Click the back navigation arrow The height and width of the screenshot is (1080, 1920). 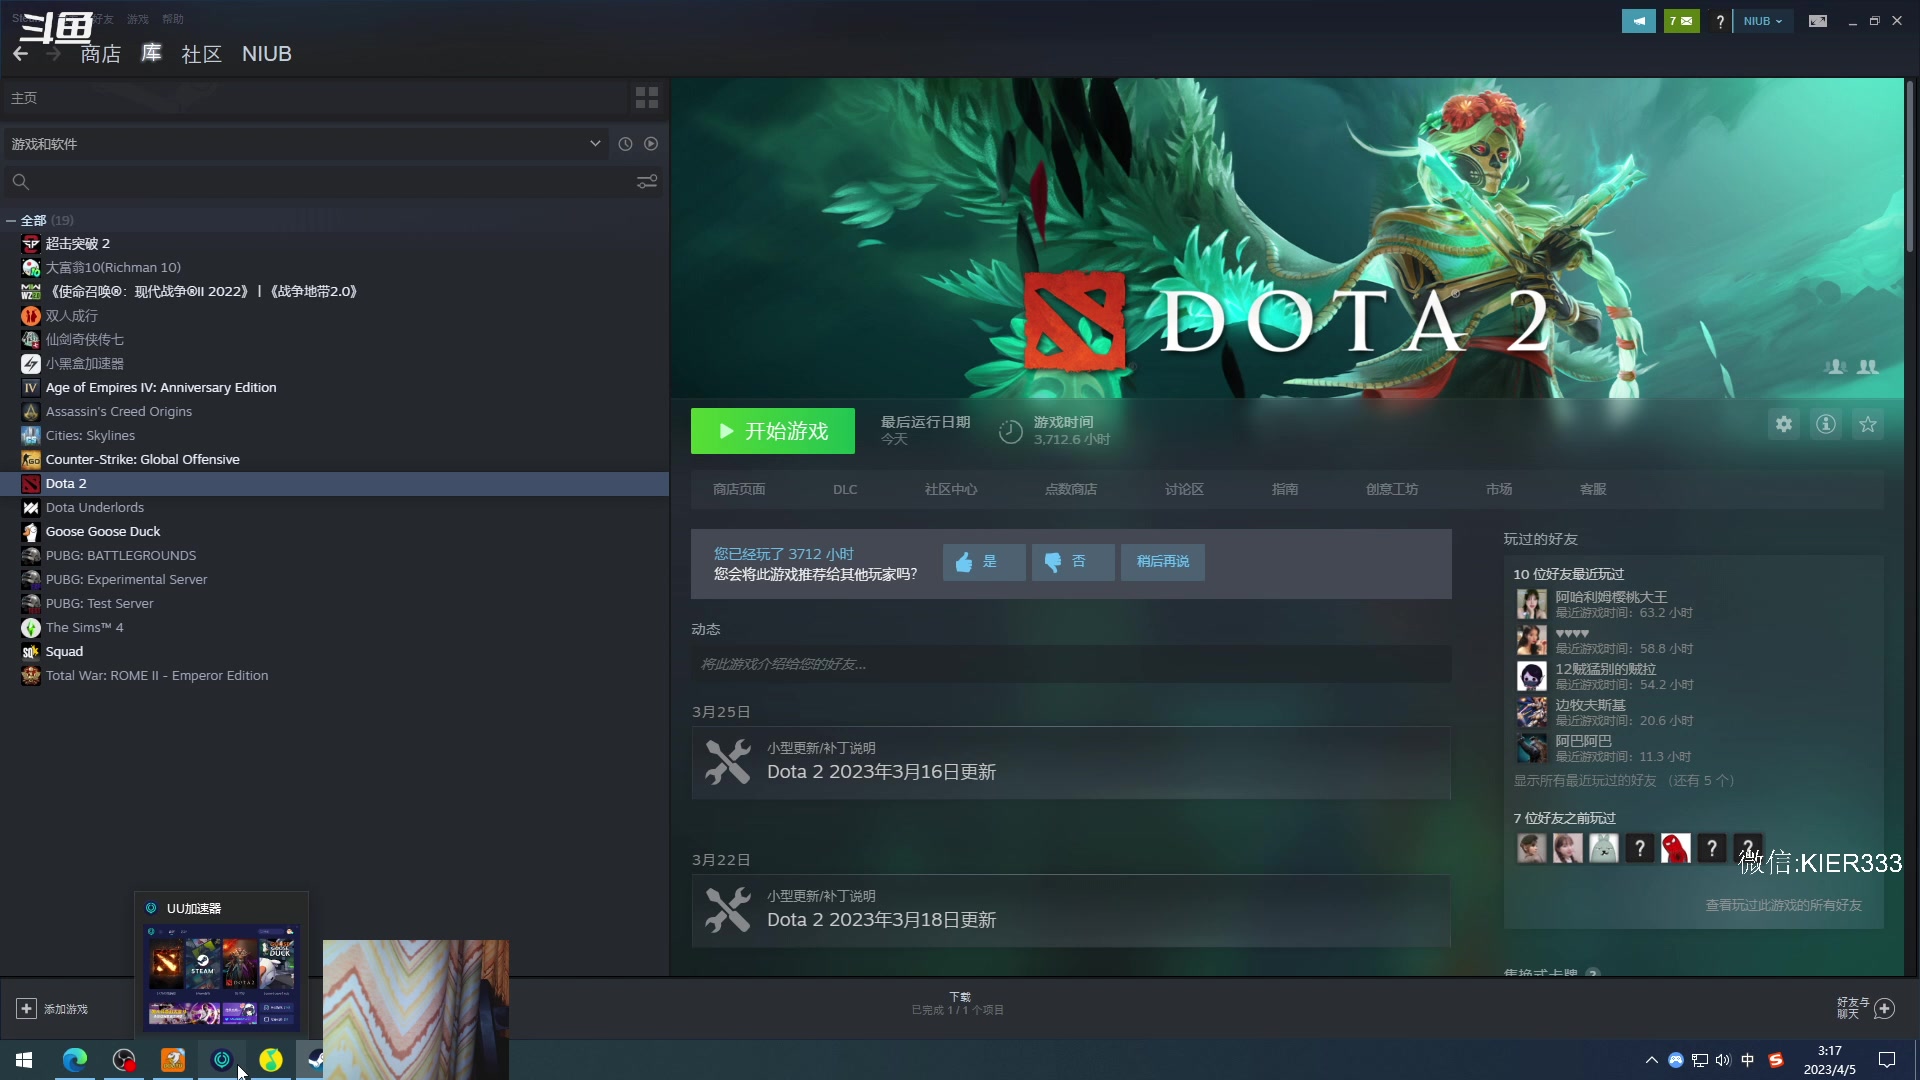pos(21,54)
